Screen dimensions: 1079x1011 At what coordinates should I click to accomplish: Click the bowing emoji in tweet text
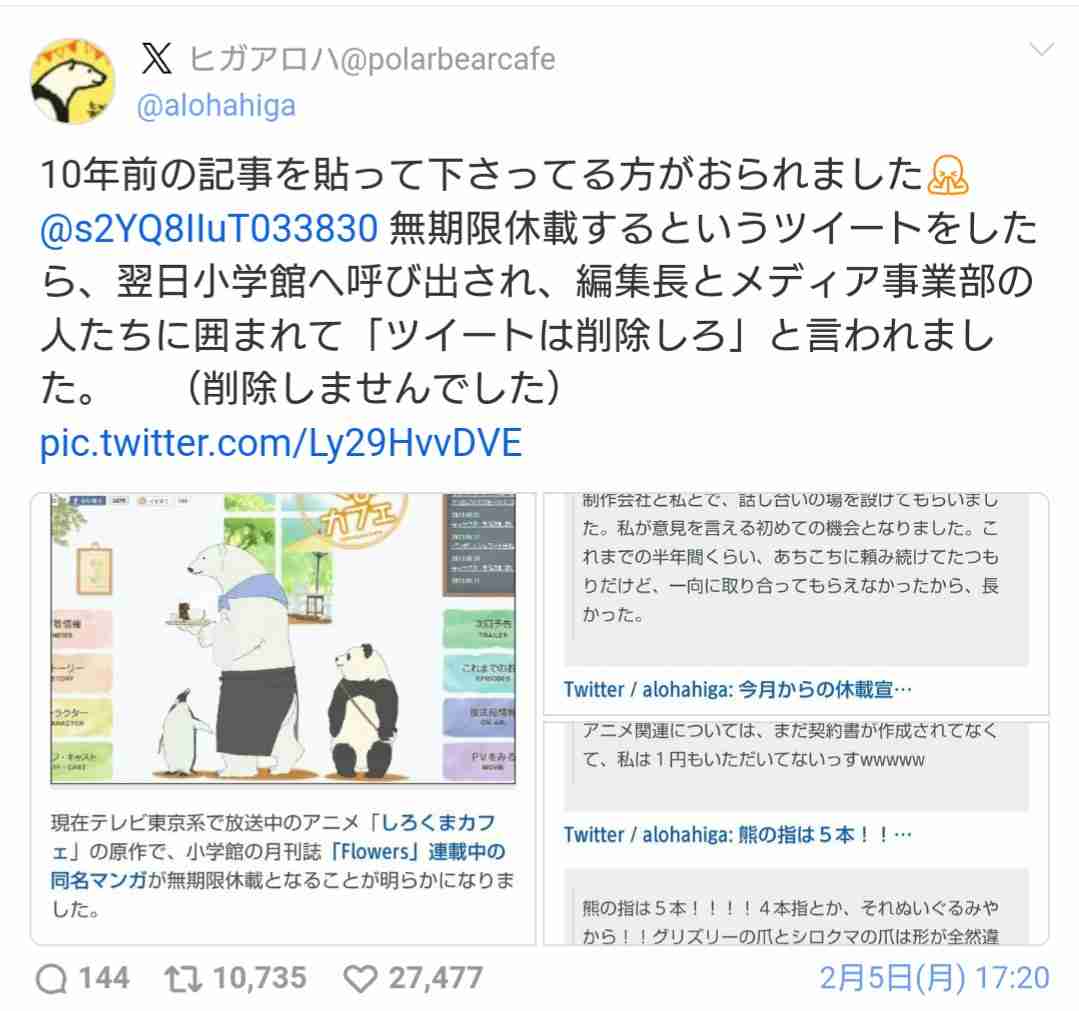(x=948, y=175)
